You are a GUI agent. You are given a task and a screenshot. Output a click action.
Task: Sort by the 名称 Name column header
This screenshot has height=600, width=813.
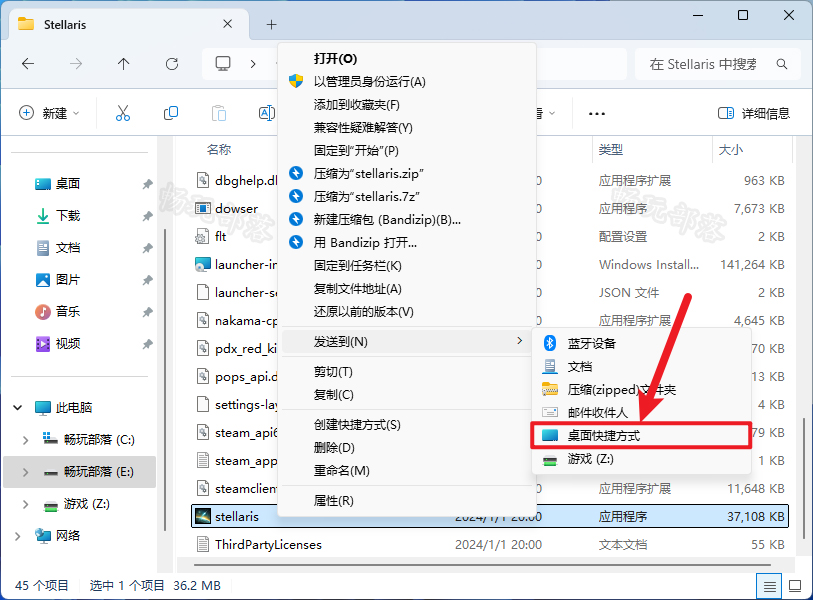219,150
